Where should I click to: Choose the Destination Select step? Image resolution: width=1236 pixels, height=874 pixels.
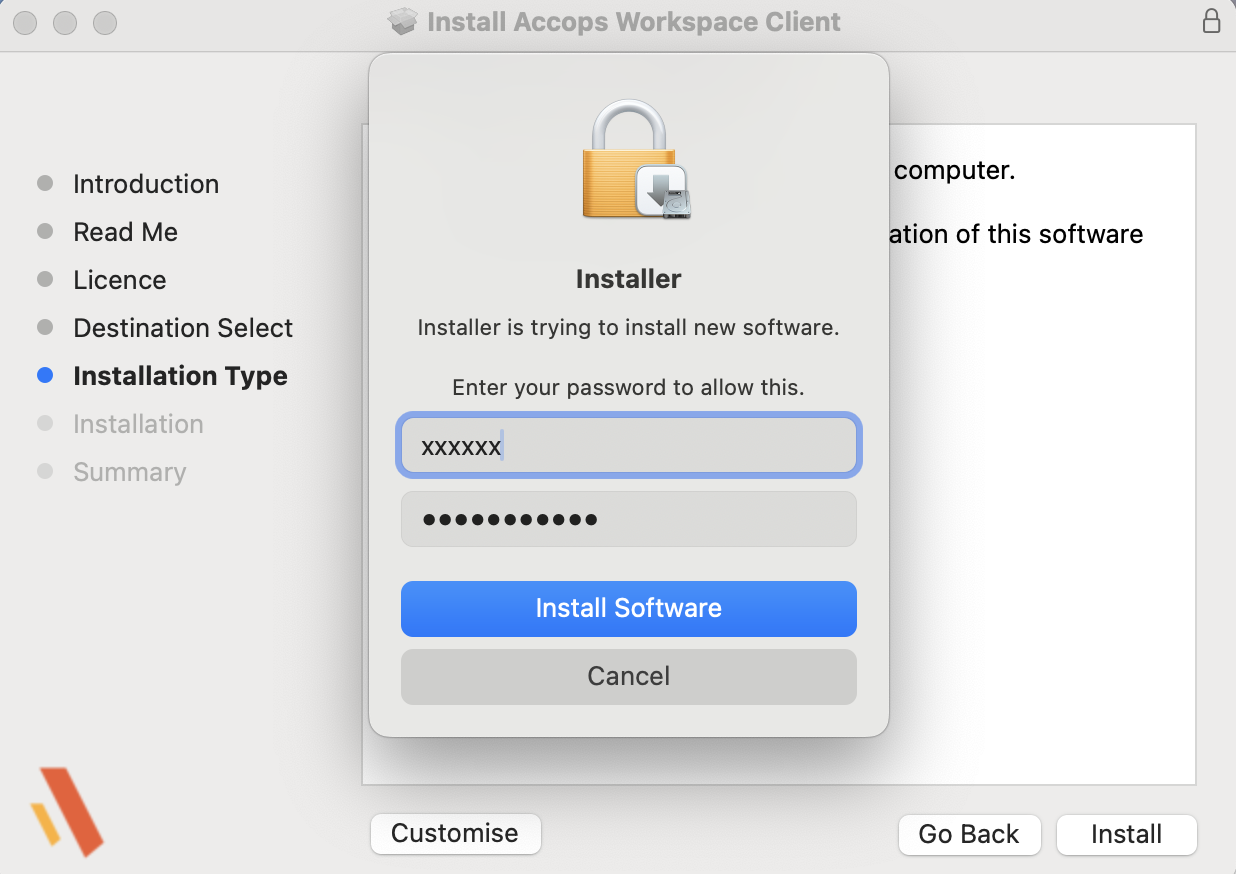(x=183, y=328)
